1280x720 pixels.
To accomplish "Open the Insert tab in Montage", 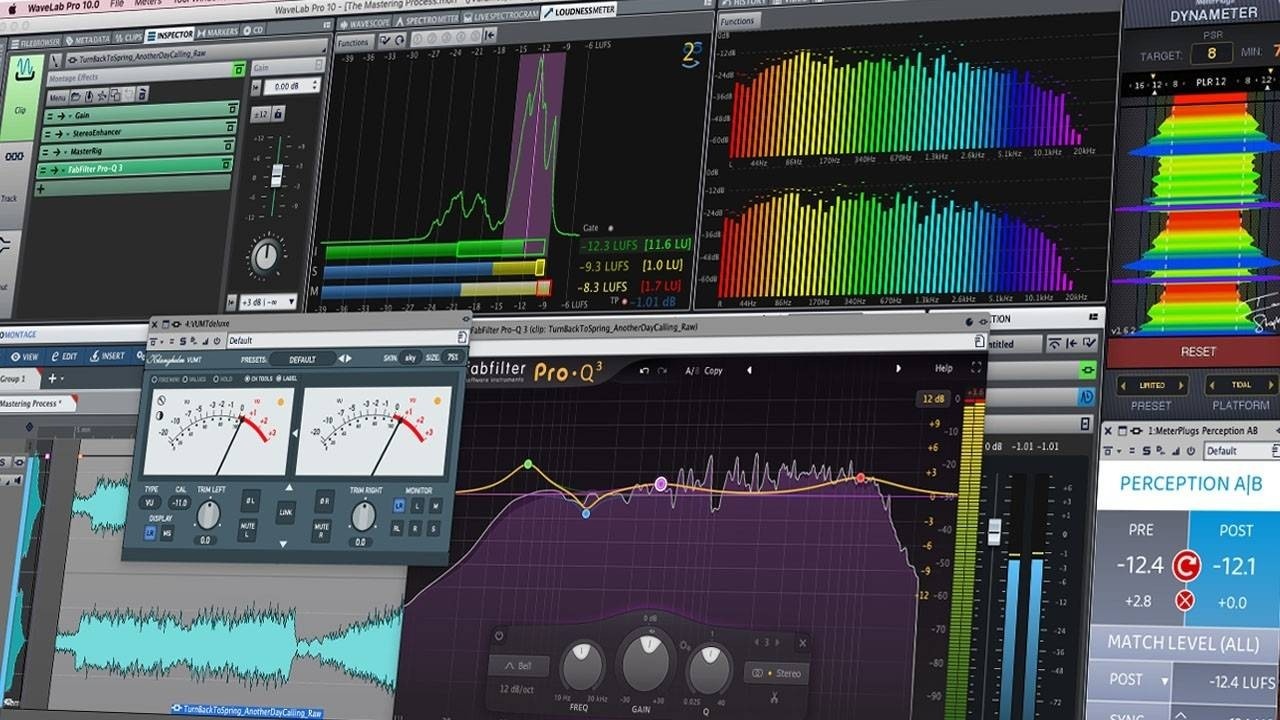I will pos(107,355).
